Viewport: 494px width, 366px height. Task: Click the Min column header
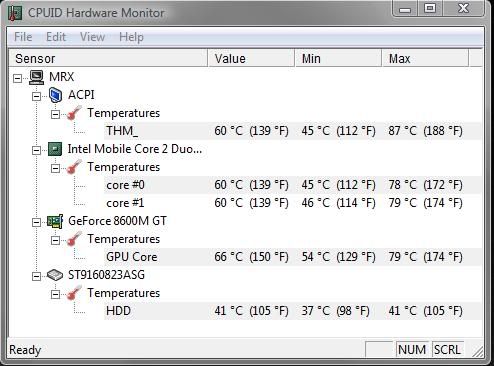pos(338,59)
